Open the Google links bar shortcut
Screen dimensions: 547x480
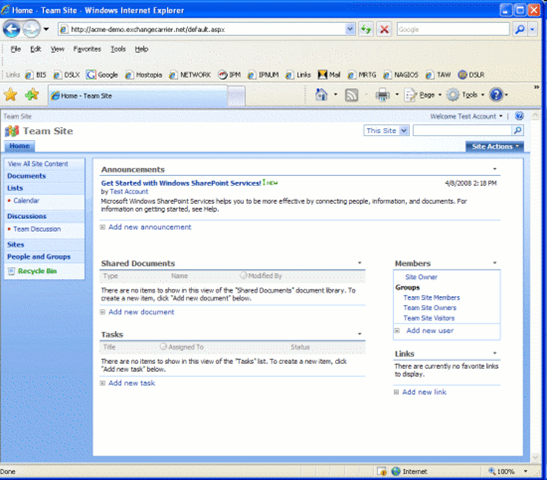pos(102,75)
